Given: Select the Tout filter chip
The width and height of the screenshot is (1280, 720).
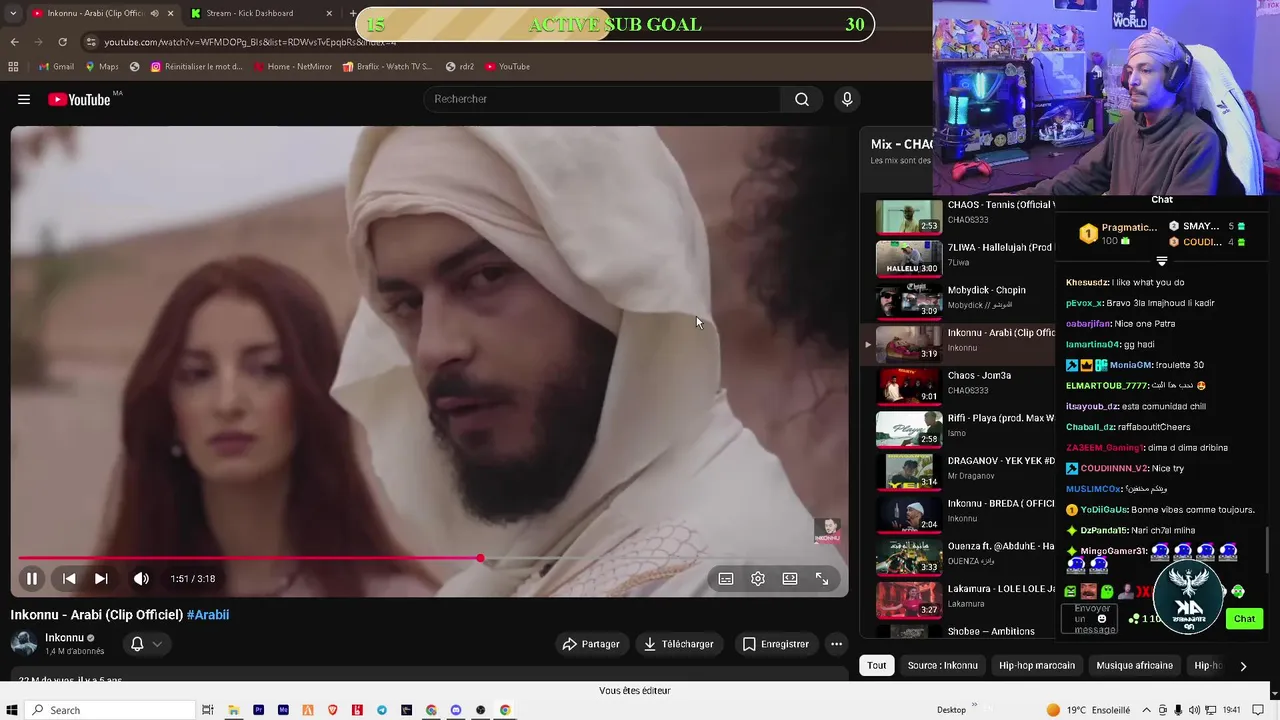Looking at the screenshot, I should pos(877,665).
